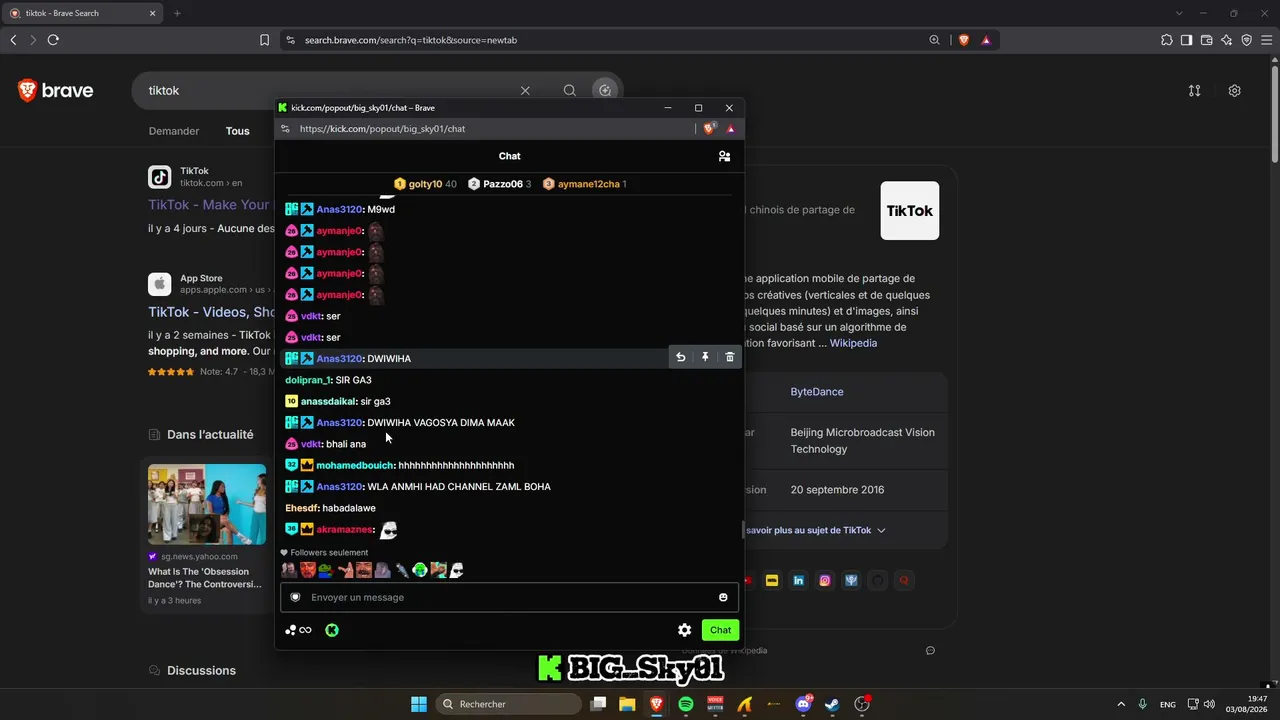Image resolution: width=1280 pixels, height=720 pixels.
Task: Focus the 'Envoyer un message' chat input
Action: tap(509, 597)
